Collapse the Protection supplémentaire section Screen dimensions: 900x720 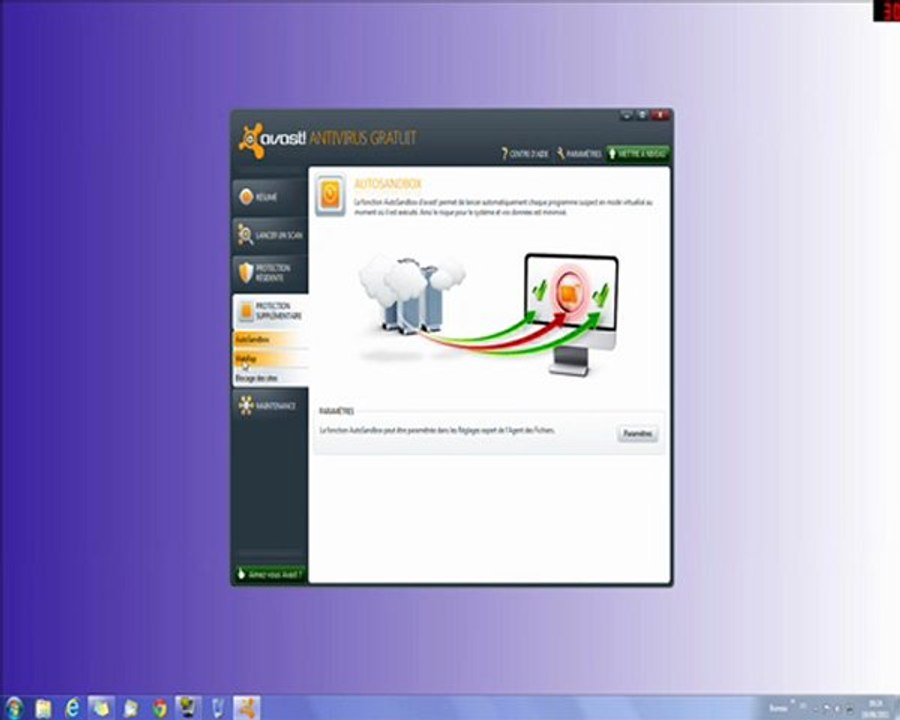(x=270, y=311)
